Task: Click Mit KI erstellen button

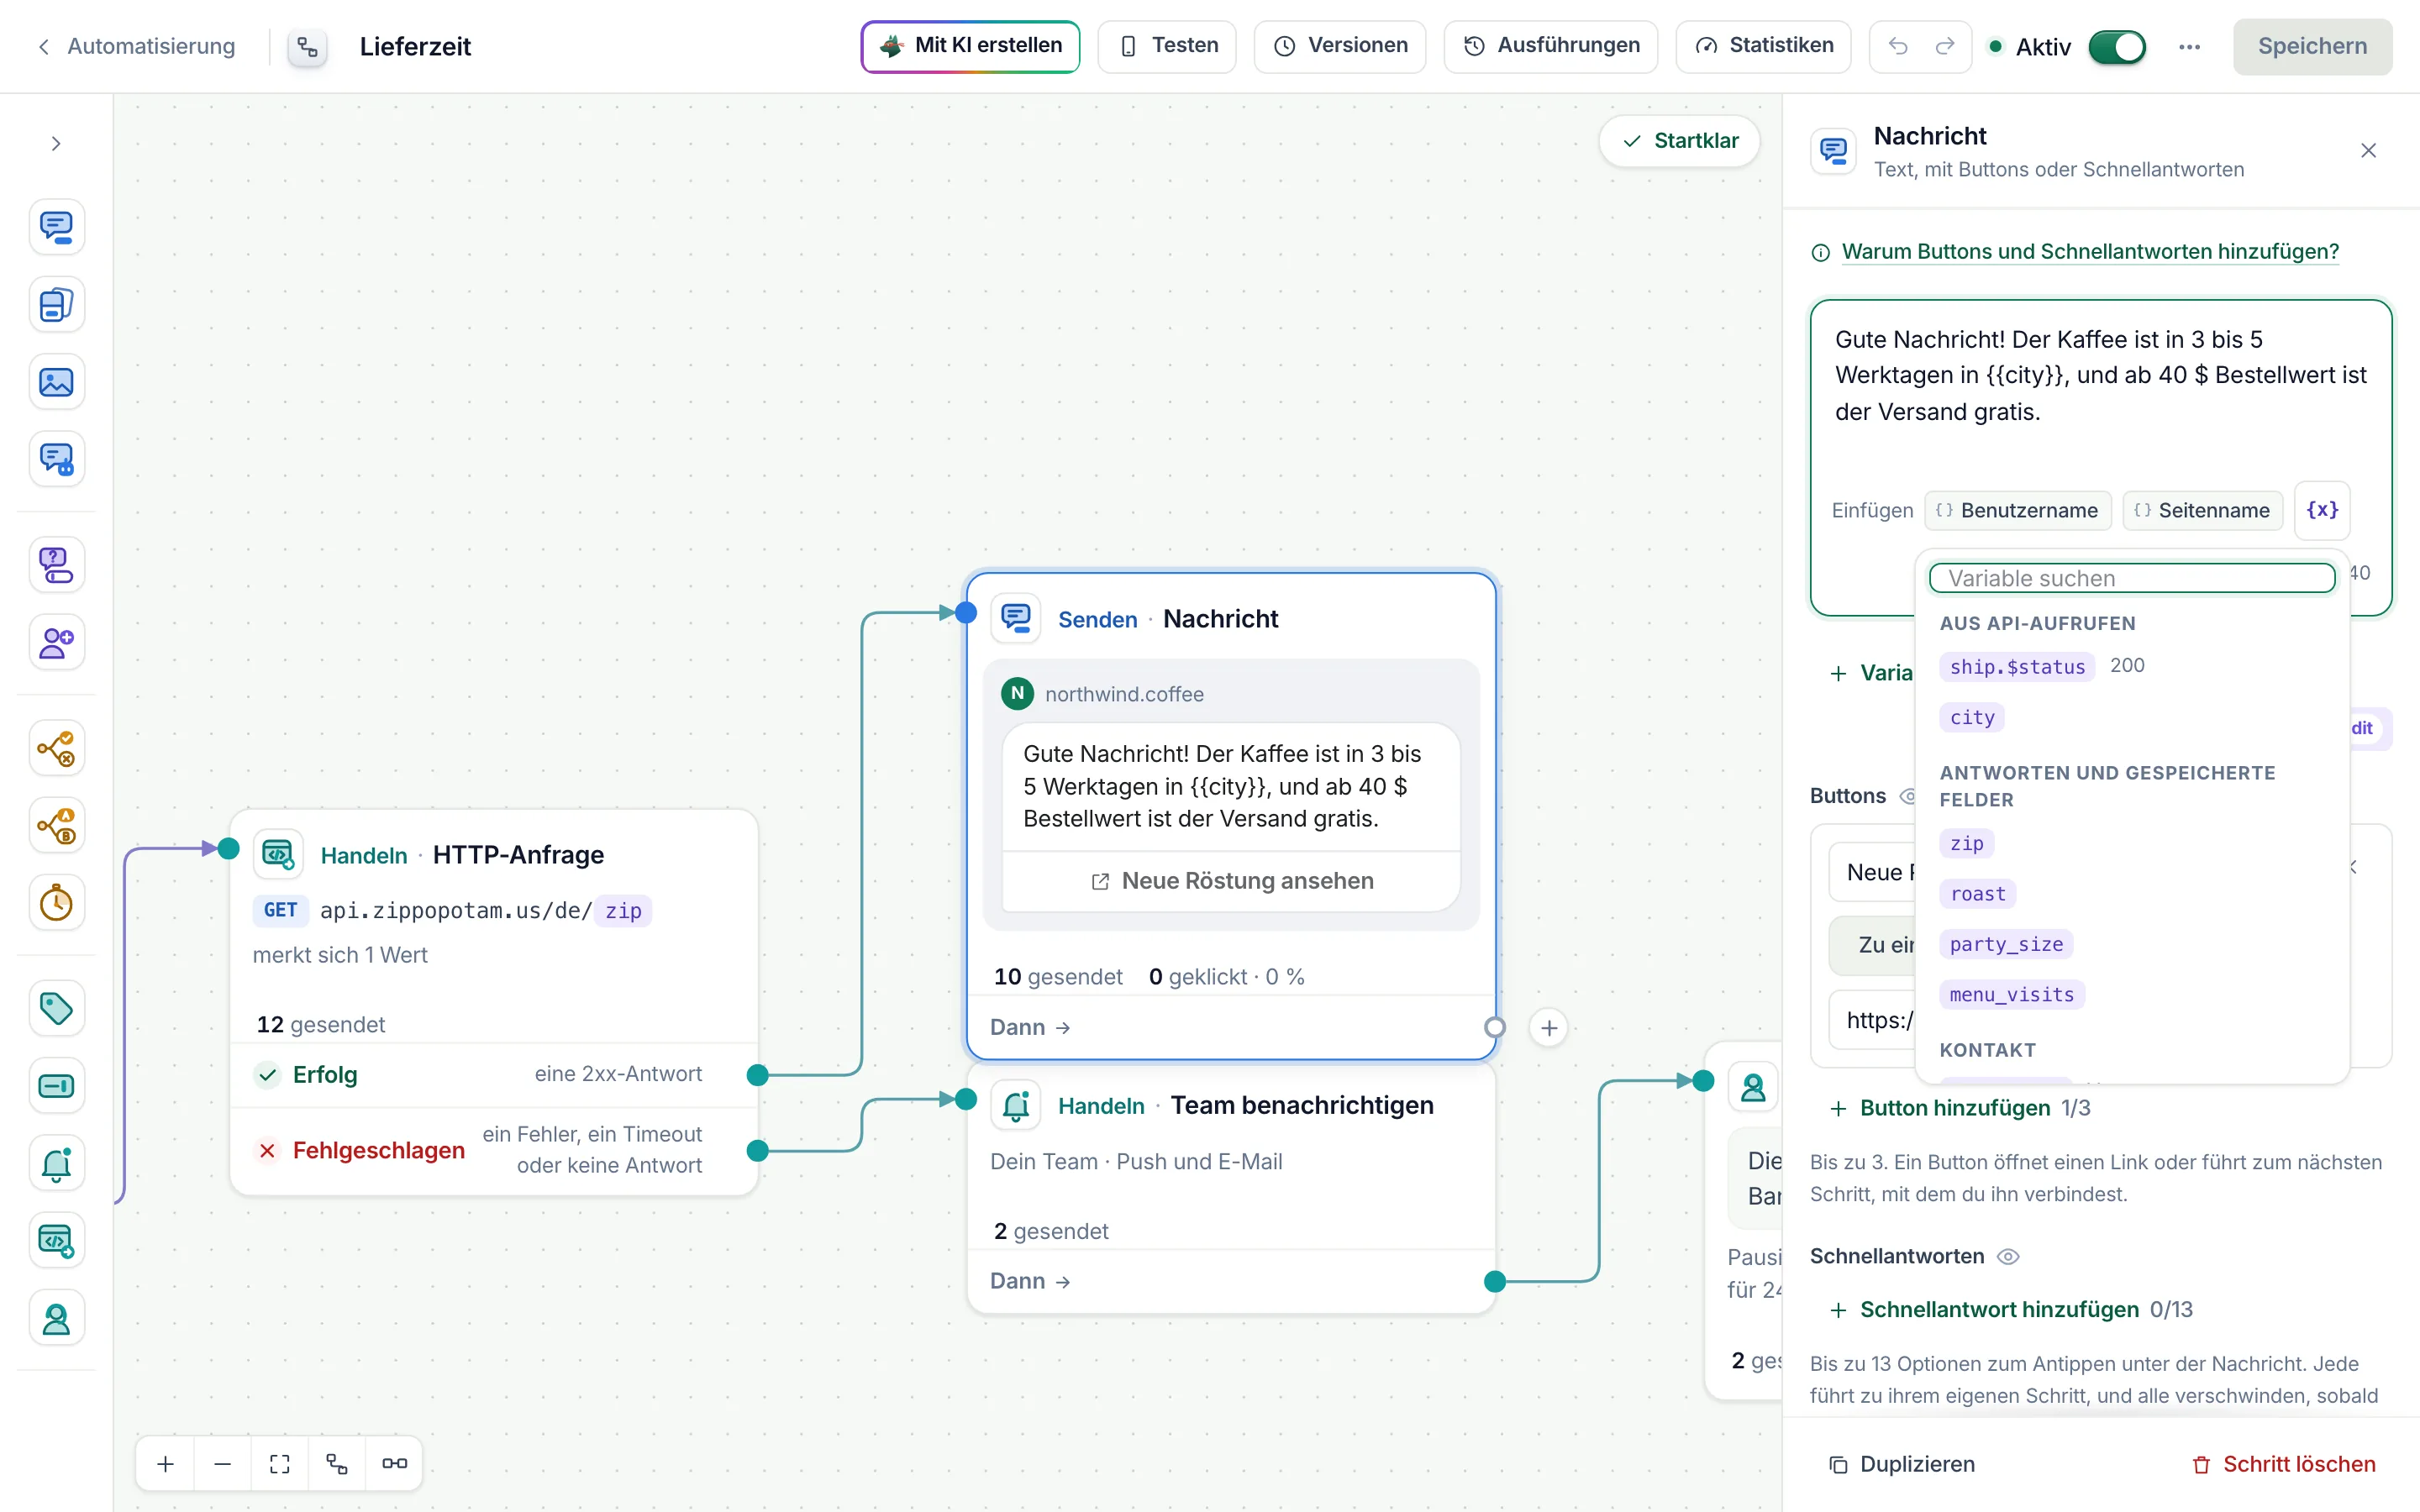Action: coord(970,46)
